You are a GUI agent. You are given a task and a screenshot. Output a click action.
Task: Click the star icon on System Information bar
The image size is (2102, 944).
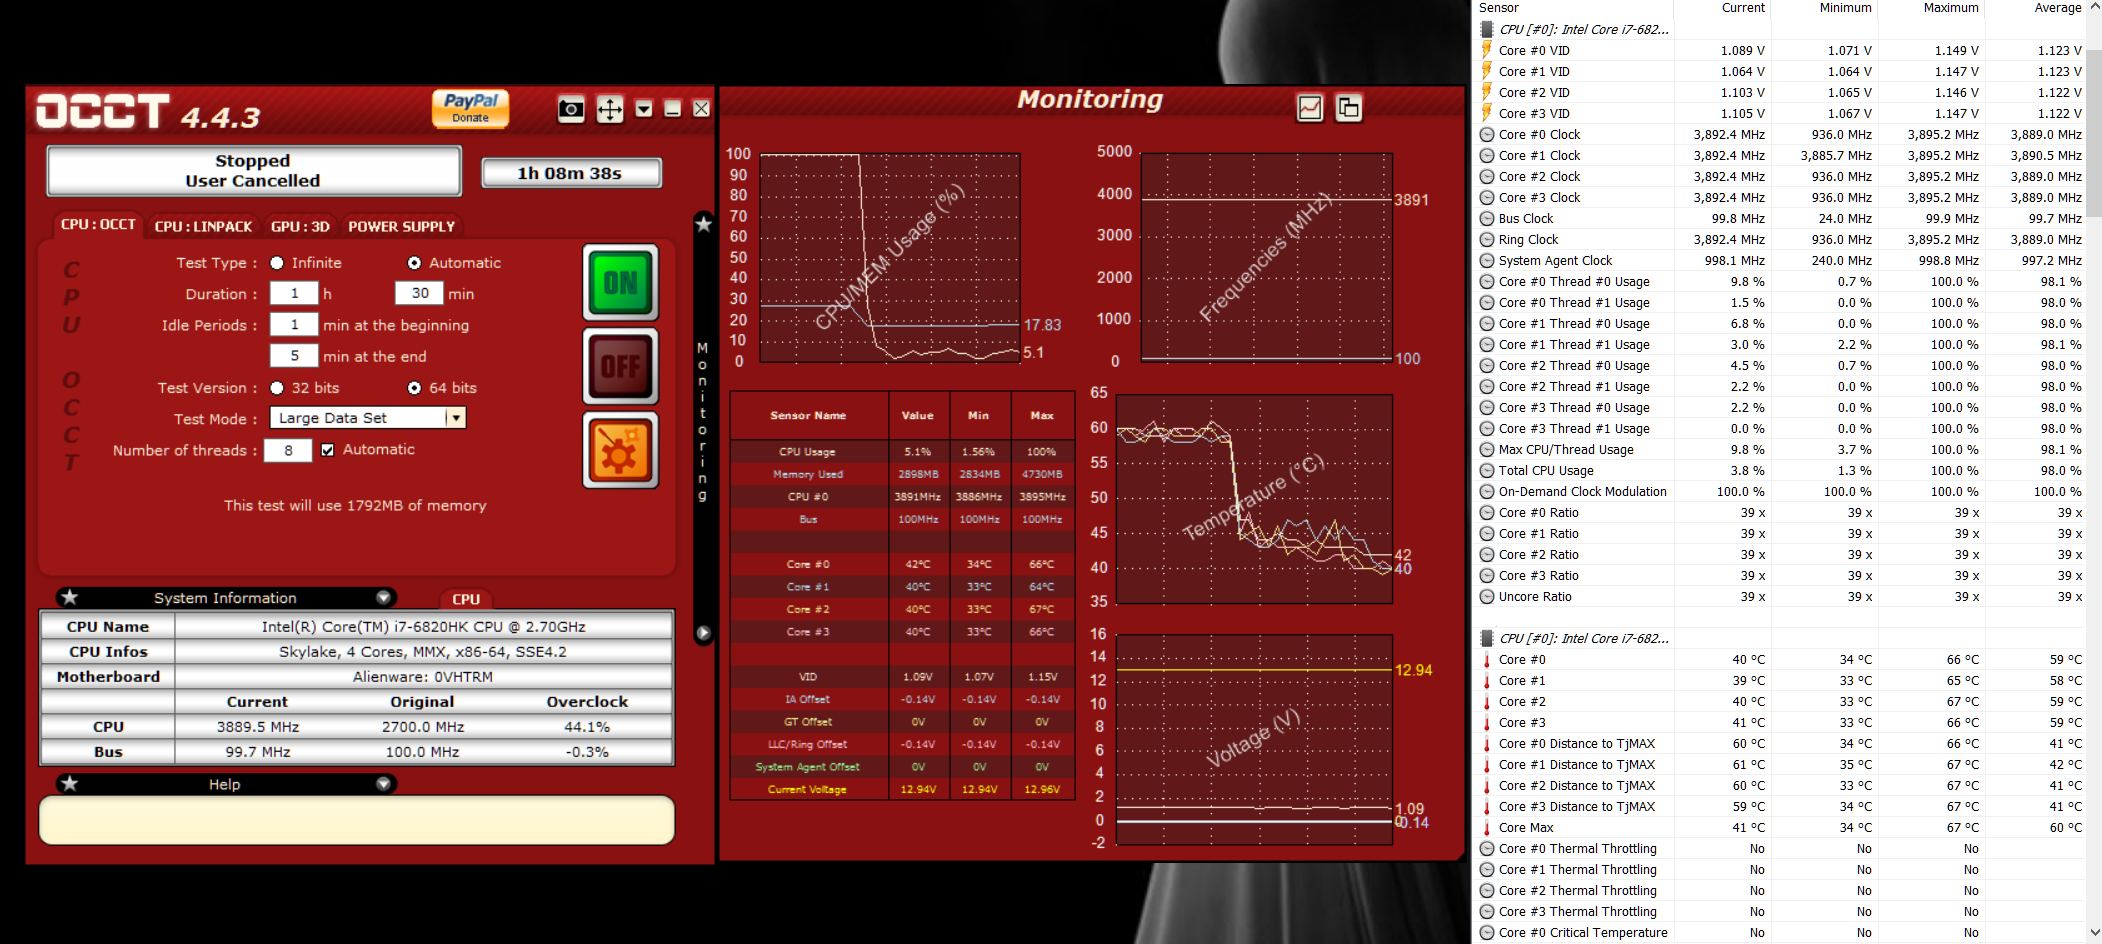click(x=69, y=597)
